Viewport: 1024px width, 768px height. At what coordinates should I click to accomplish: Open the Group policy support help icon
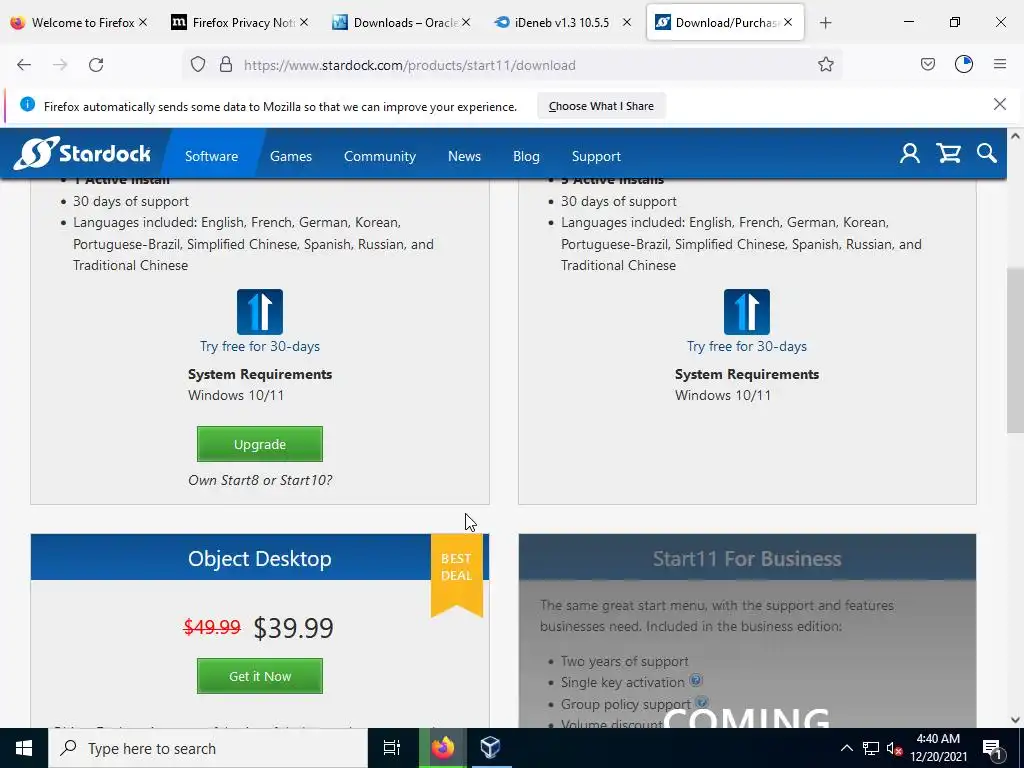(x=702, y=703)
